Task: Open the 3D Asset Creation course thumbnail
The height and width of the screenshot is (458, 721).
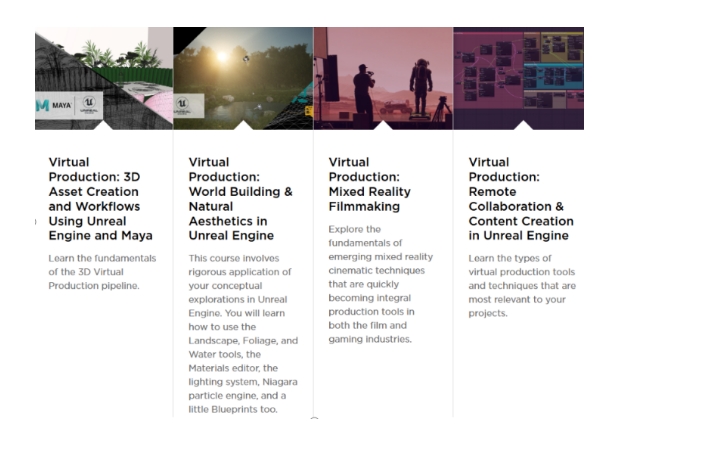Action: click(x=104, y=78)
